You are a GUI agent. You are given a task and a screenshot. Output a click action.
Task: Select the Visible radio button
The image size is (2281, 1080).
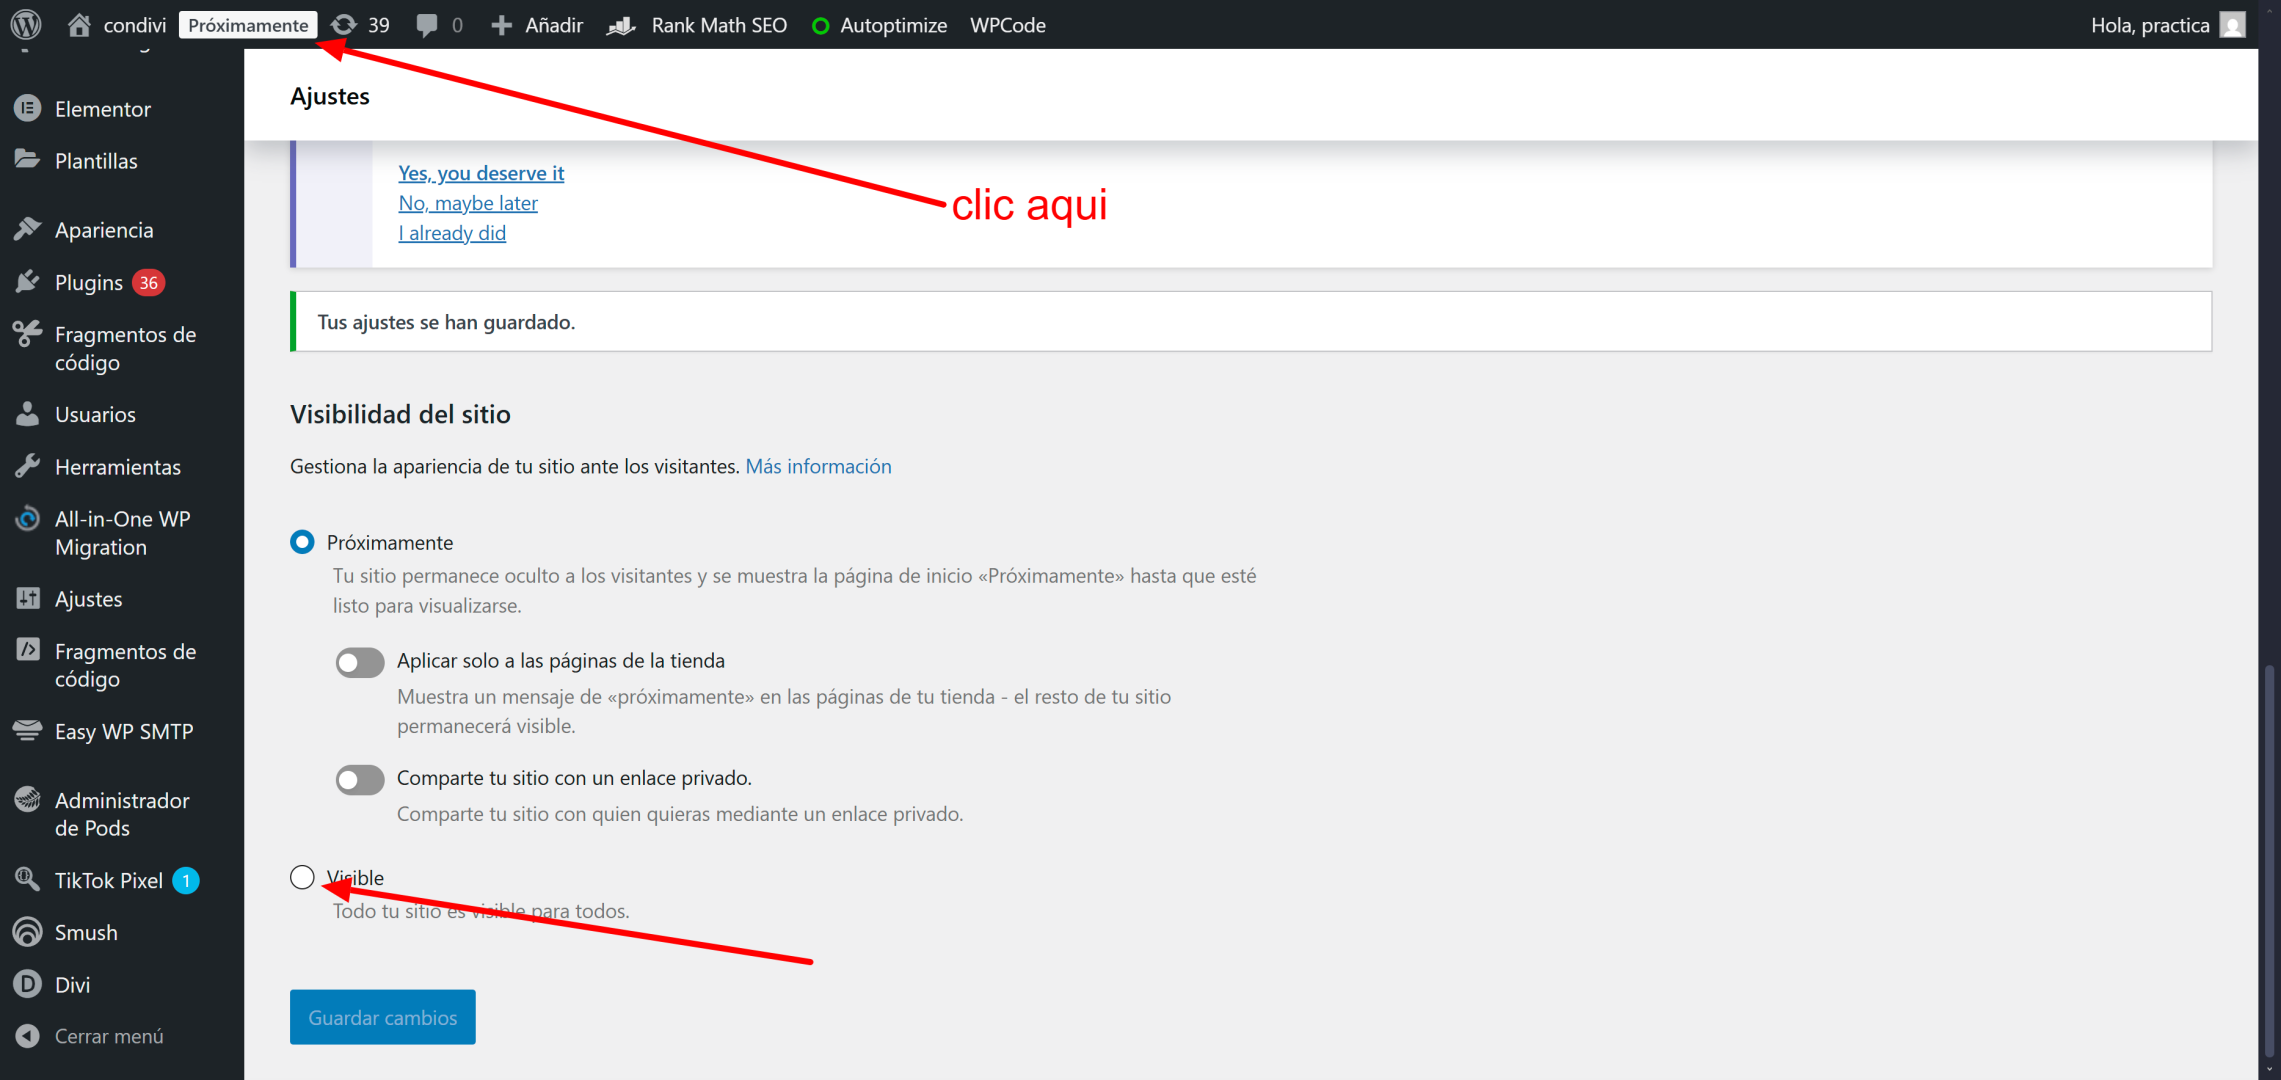(302, 877)
